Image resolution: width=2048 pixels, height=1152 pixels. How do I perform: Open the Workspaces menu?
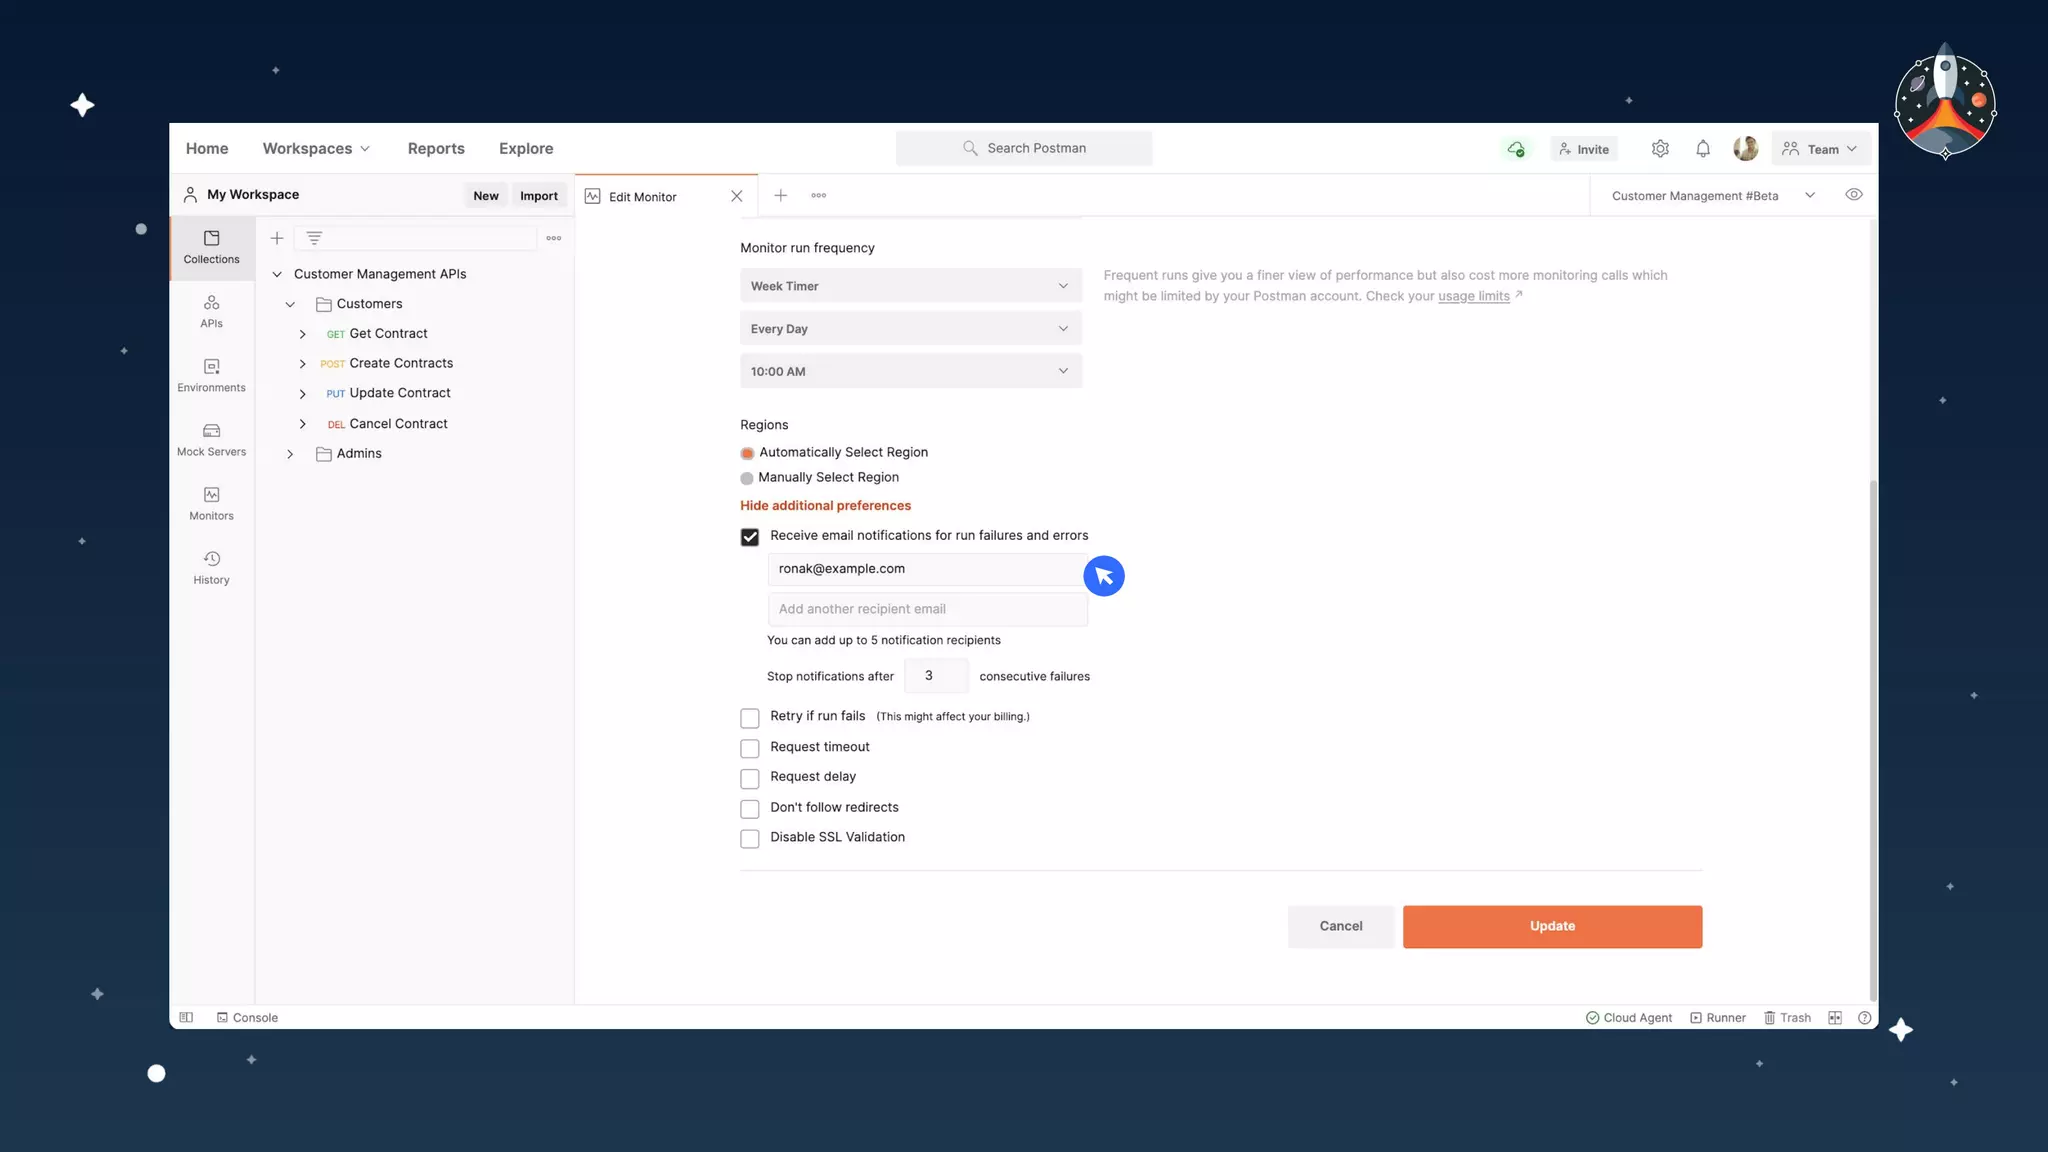[x=316, y=149]
